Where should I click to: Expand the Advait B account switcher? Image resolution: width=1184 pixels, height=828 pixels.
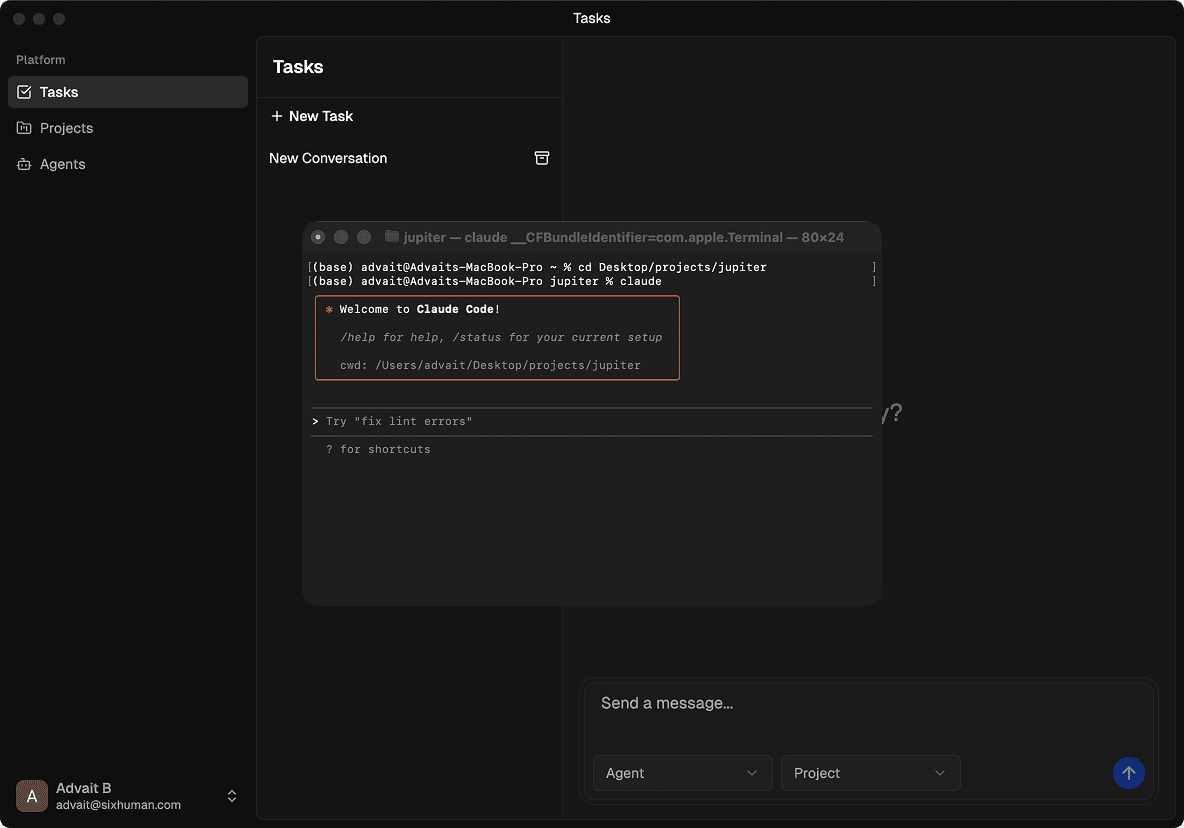tap(232, 796)
